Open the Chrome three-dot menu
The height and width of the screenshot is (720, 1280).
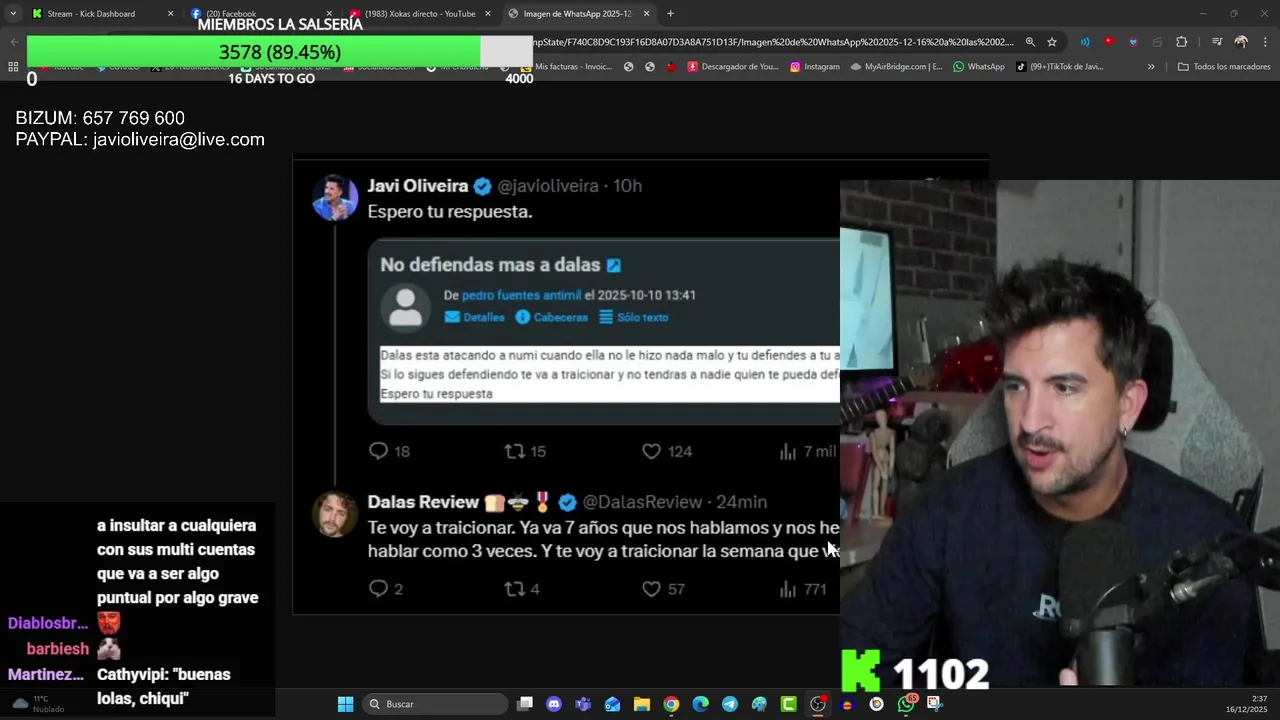pos(1266,42)
